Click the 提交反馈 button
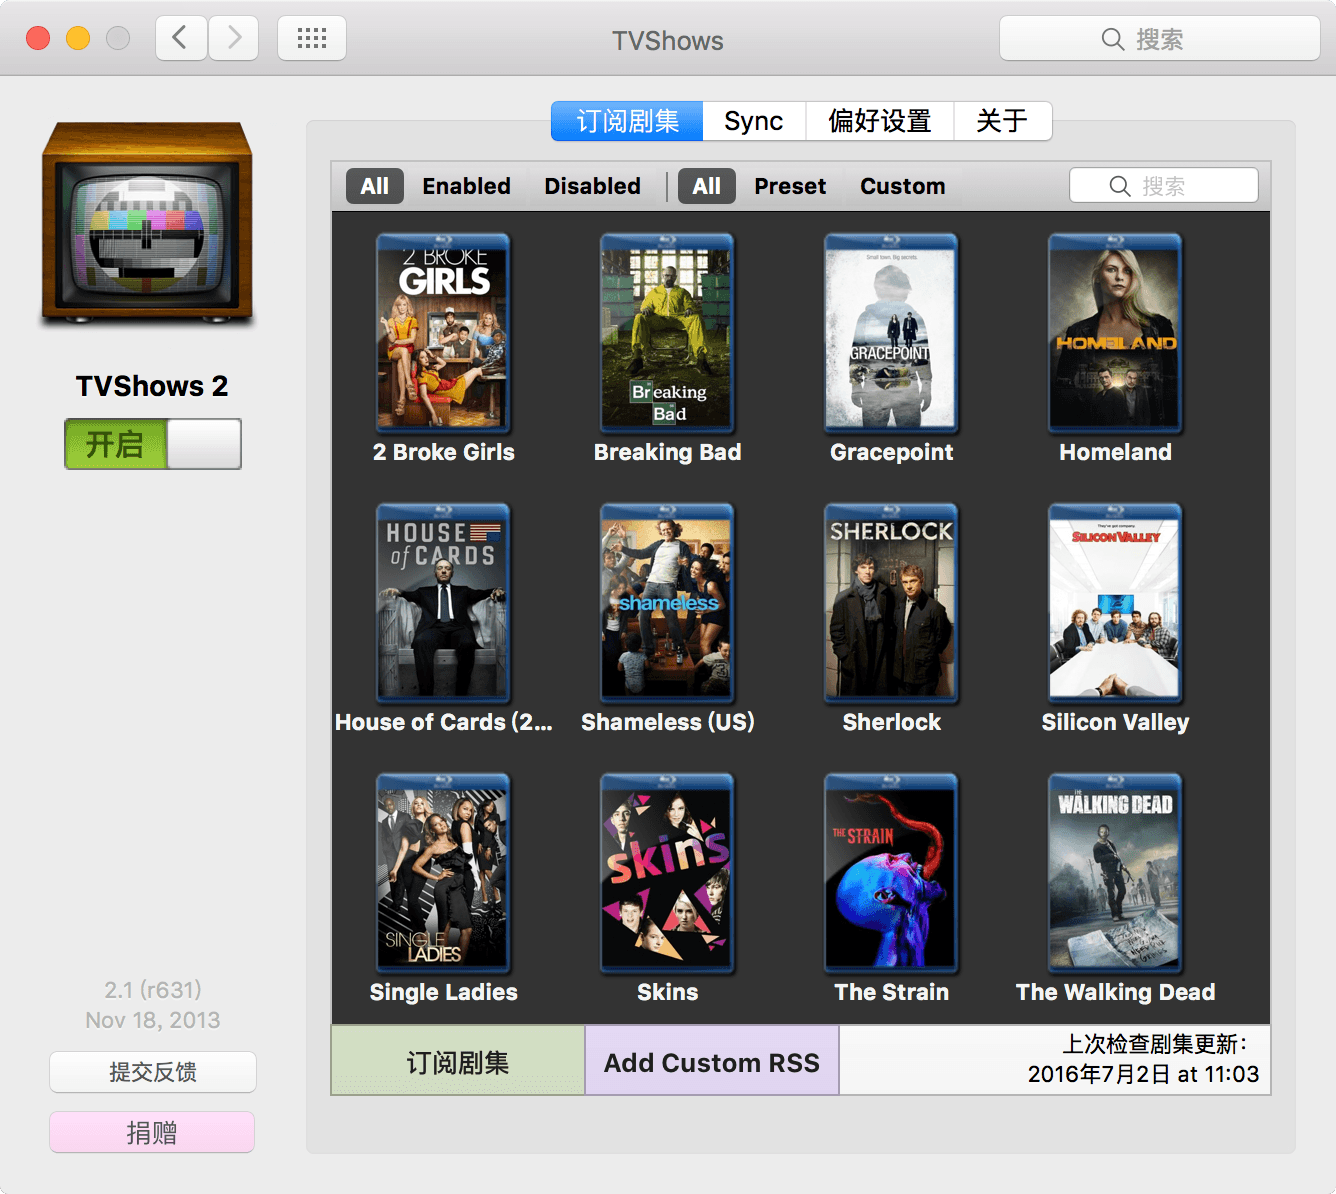1336x1194 pixels. point(153,1072)
